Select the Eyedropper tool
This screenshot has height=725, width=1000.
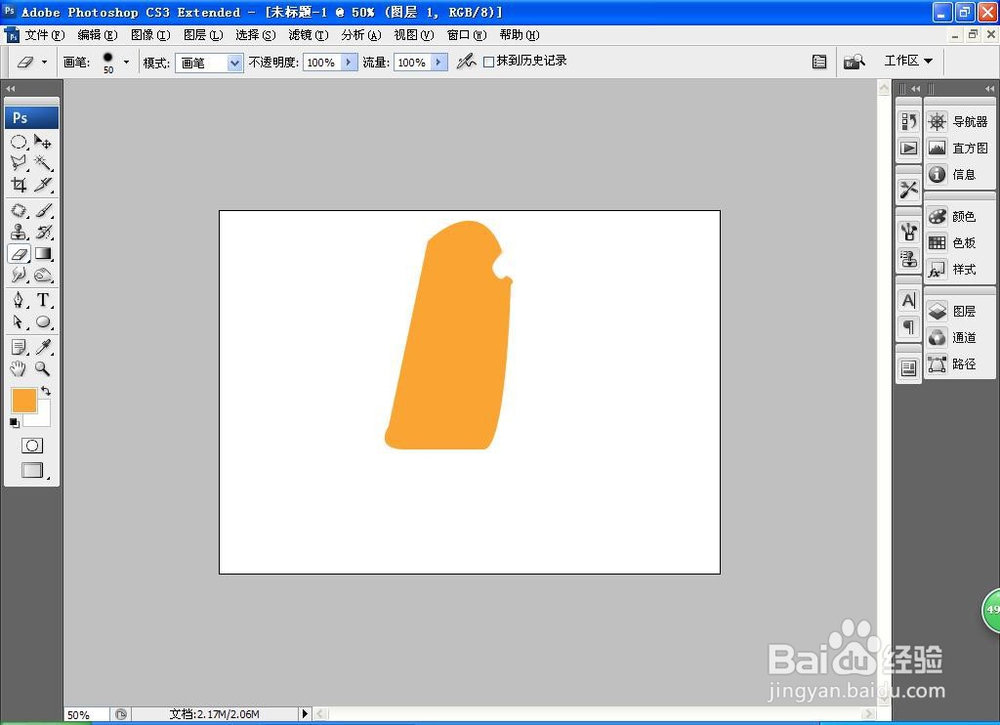[x=43, y=347]
